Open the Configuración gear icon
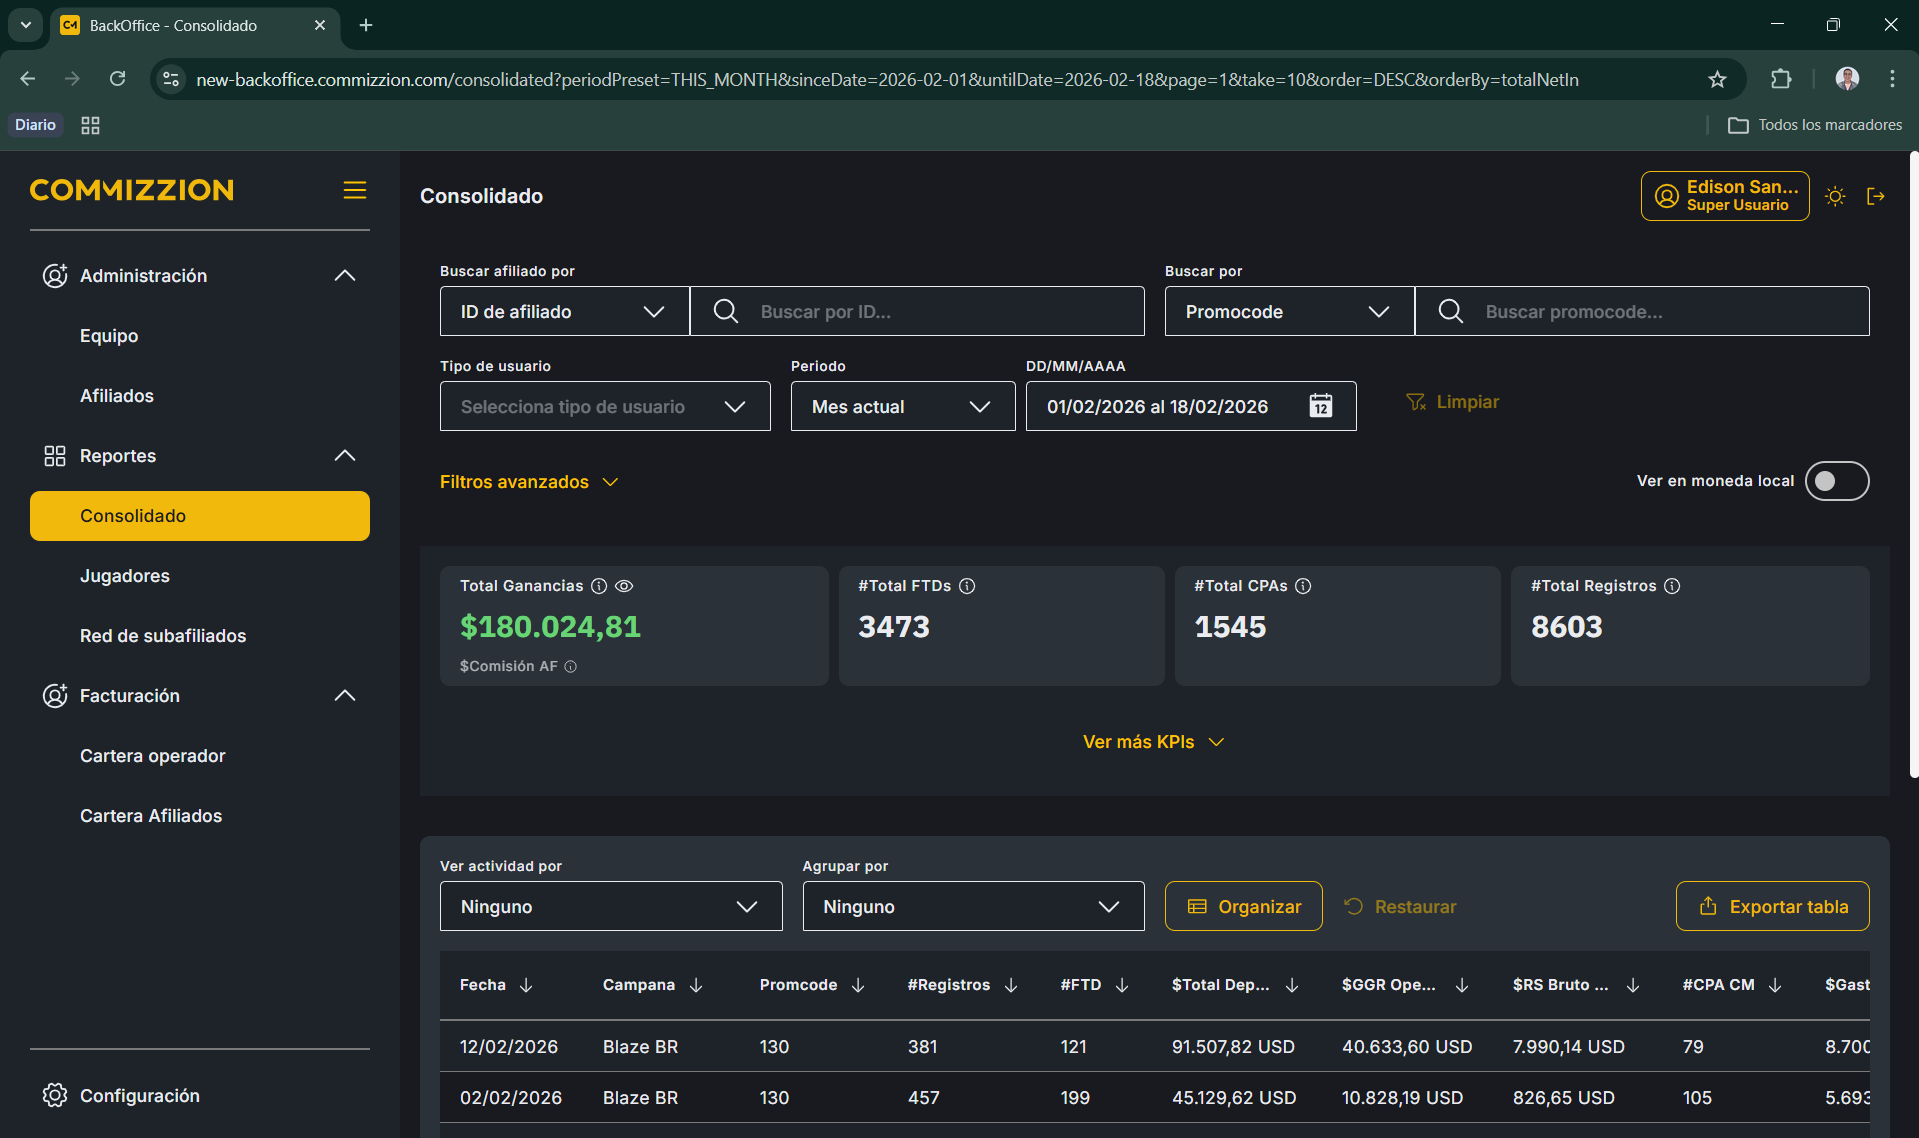This screenshot has height=1138, width=1919. (x=55, y=1095)
